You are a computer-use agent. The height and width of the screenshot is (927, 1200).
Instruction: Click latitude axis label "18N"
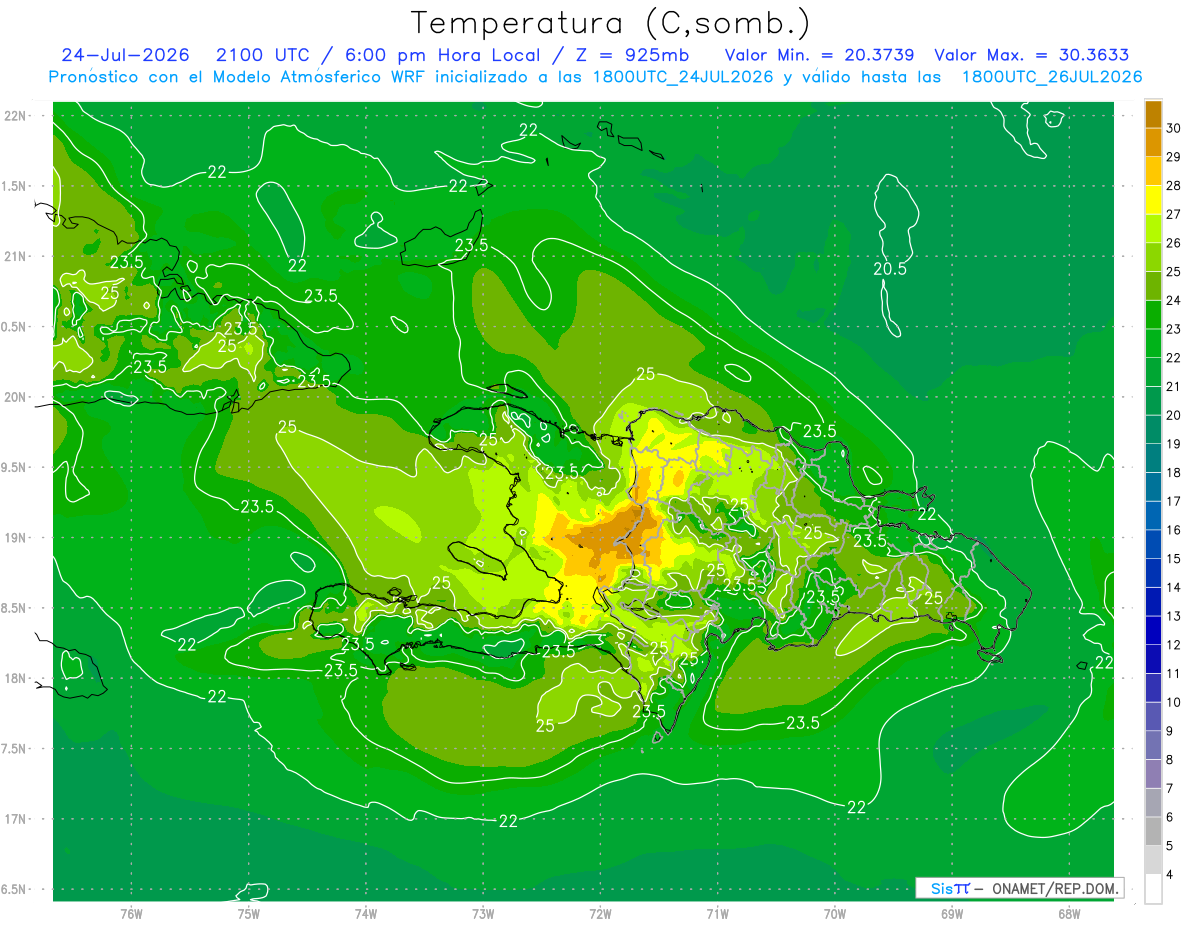coord(16,679)
